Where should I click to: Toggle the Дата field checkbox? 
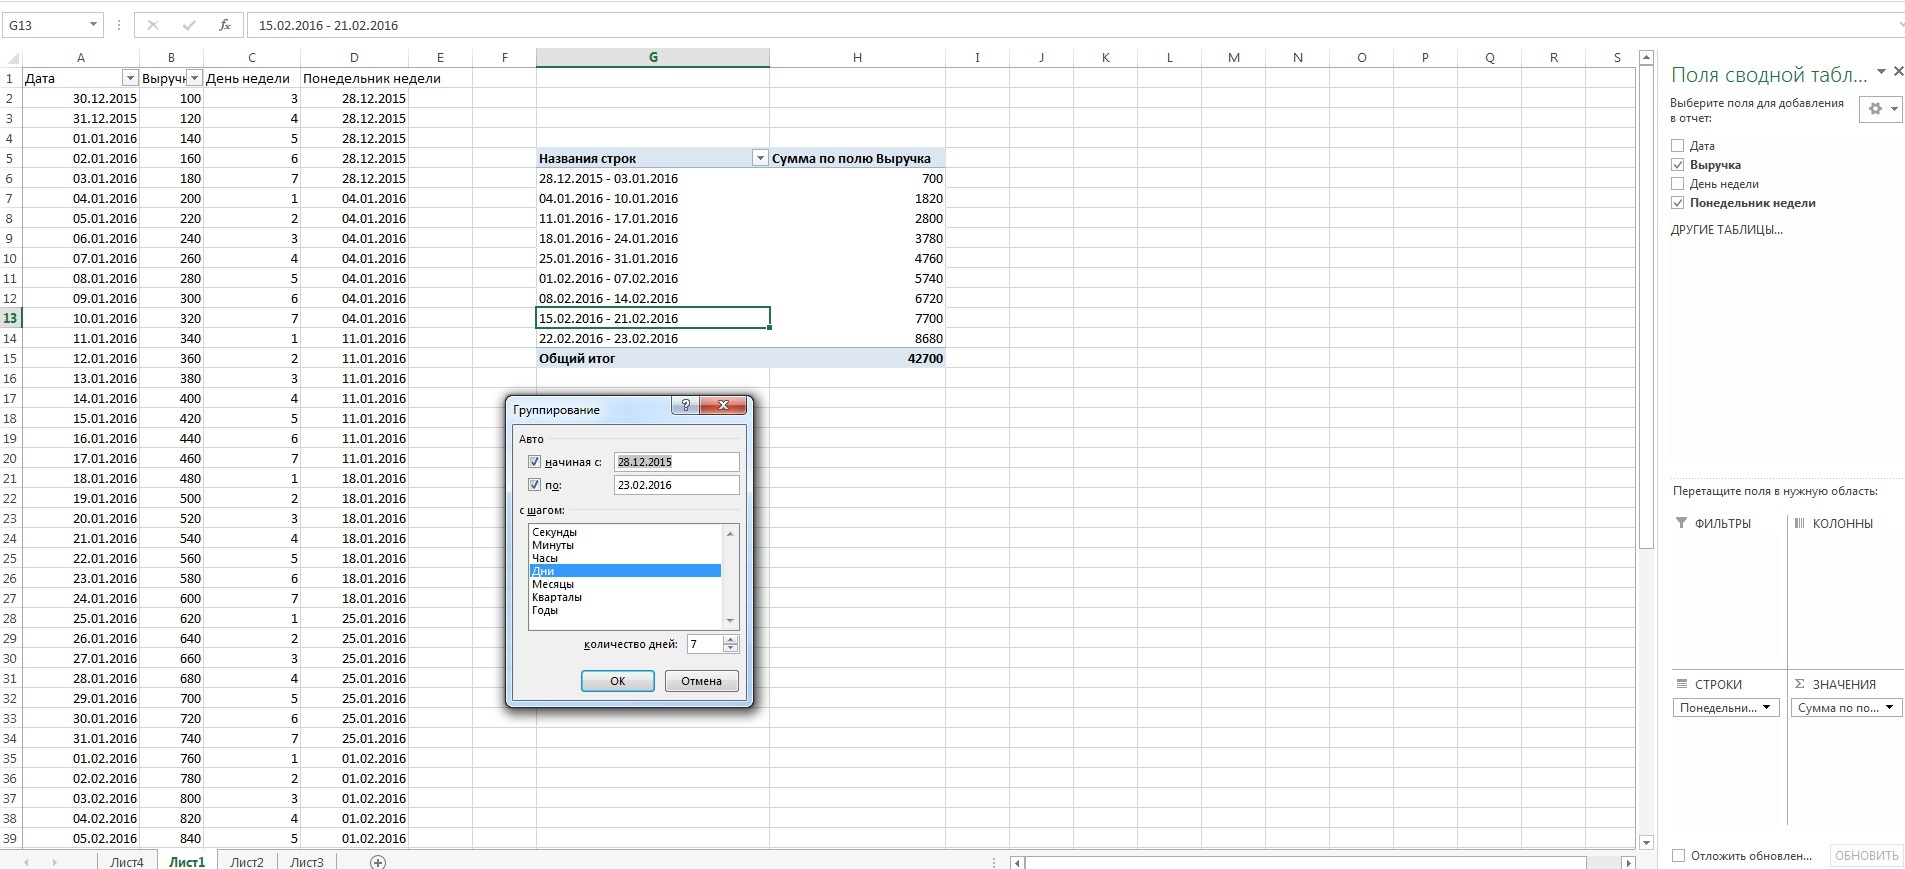click(x=1678, y=146)
